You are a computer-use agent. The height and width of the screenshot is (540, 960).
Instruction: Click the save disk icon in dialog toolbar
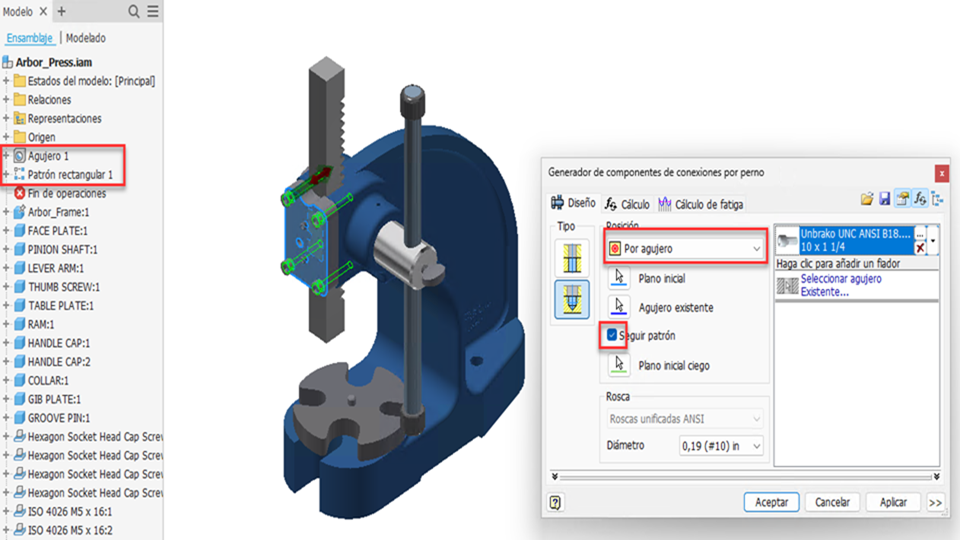click(x=884, y=199)
